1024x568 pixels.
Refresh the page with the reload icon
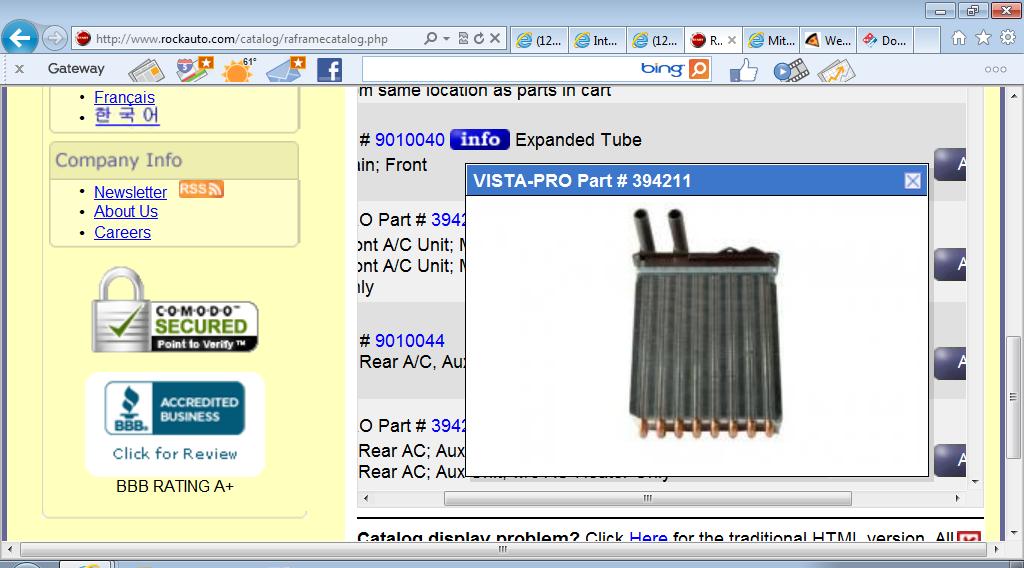pos(479,39)
